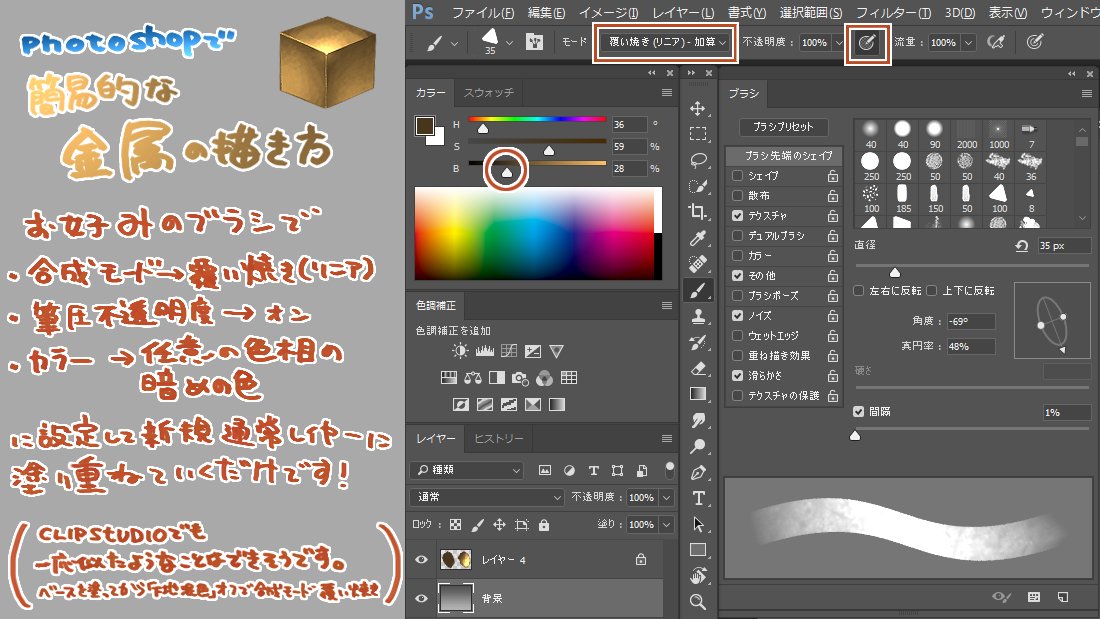Image resolution: width=1100 pixels, height=619 pixels.
Task: Select the Zoom tool
Action: point(697,601)
